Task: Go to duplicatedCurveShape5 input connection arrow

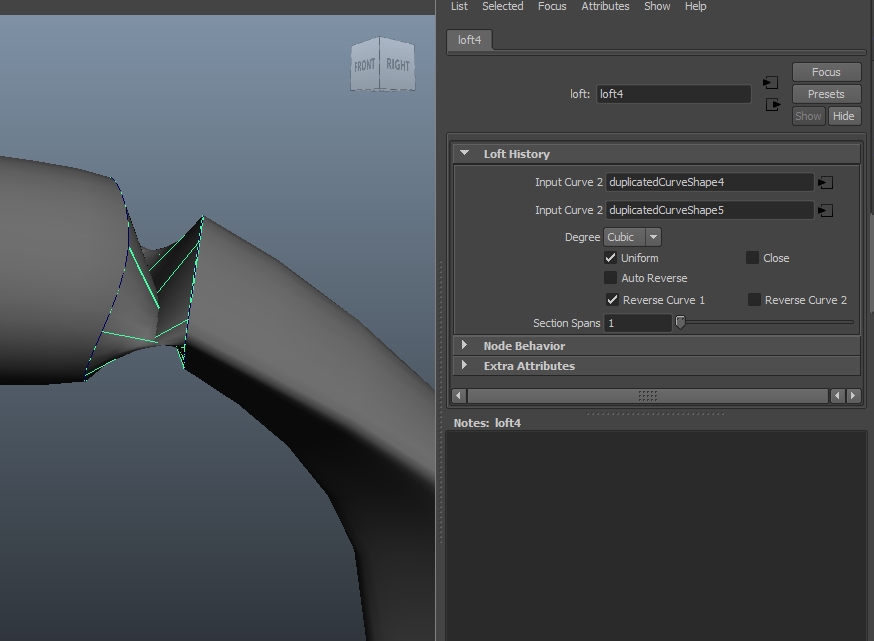Action: pos(826,210)
